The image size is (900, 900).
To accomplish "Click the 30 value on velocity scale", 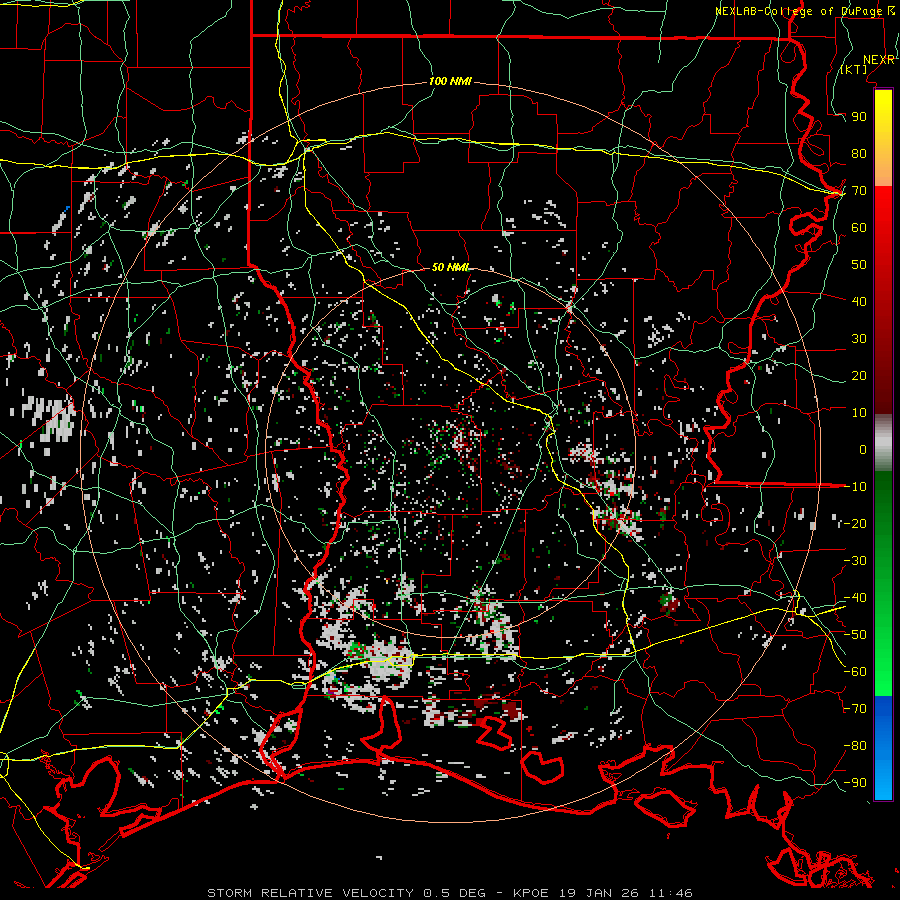I will tap(859, 339).
